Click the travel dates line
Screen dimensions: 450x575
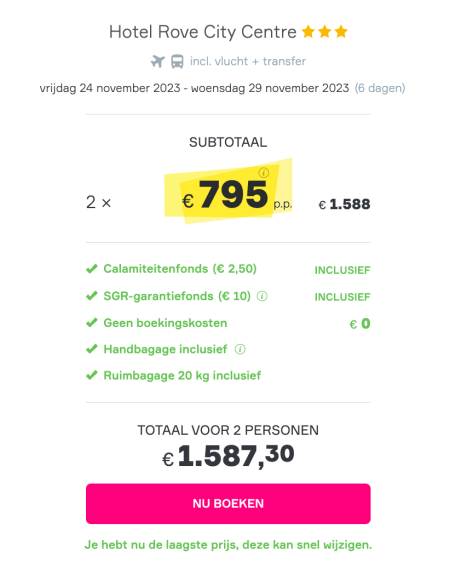tap(194, 88)
